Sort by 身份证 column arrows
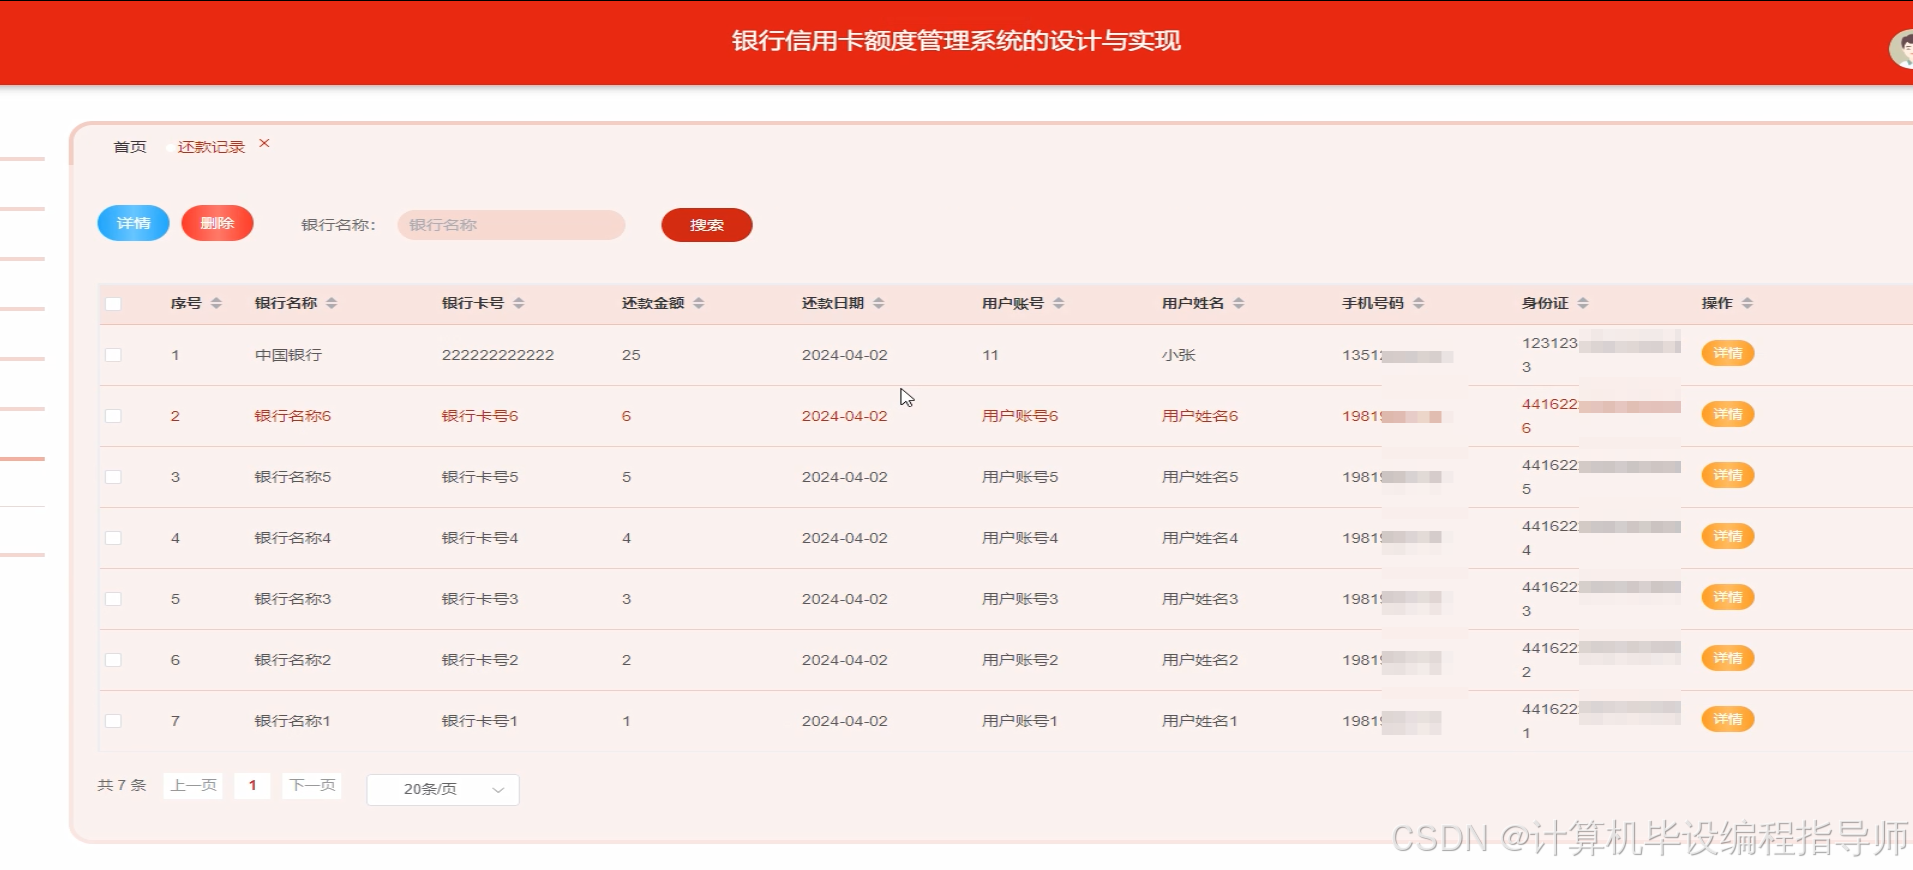The width and height of the screenshot is (1913, 870). [x=1582, y=303]
